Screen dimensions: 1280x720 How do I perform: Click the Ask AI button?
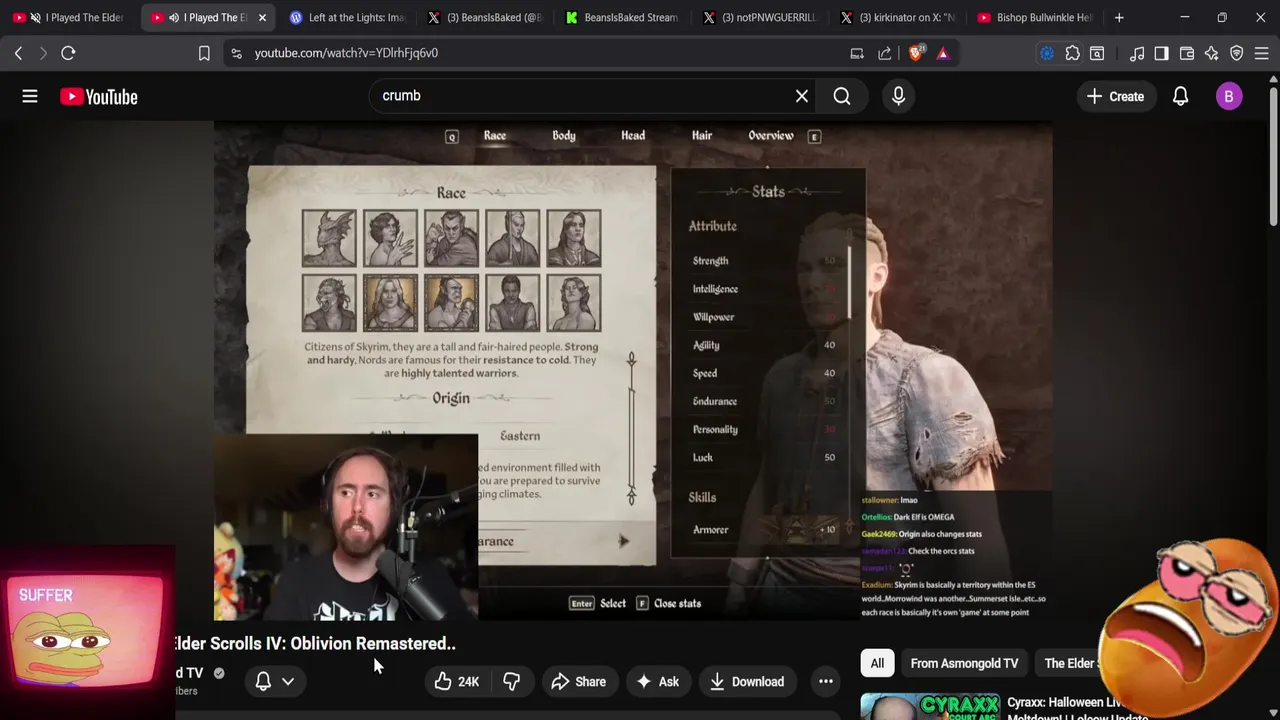(657, 682)
